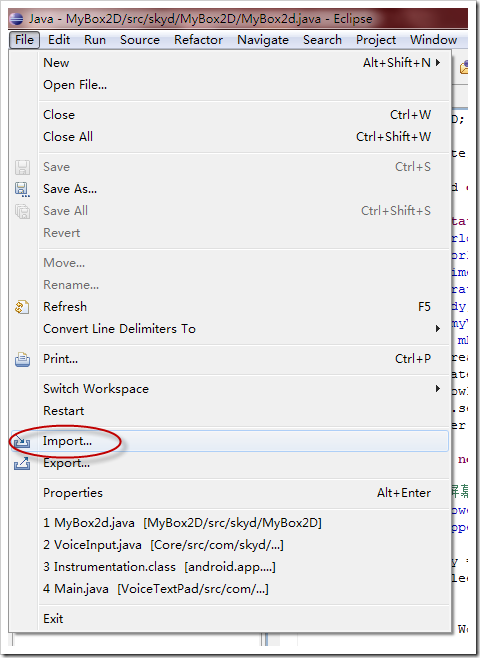The height and width of the screenshot is (658, 480).
Task: Click the Export icon in File menu
Action: (22, 463)
